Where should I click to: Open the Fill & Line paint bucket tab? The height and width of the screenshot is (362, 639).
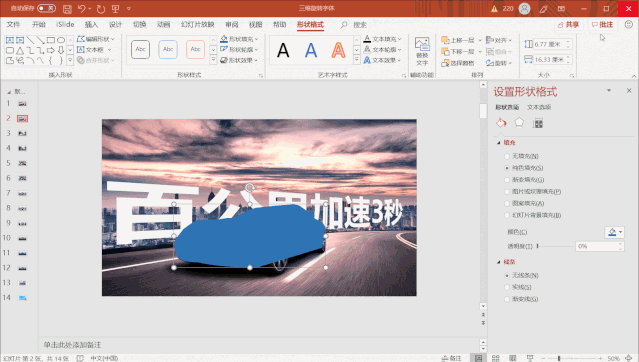pyautogui.click(x=501, y=123)
